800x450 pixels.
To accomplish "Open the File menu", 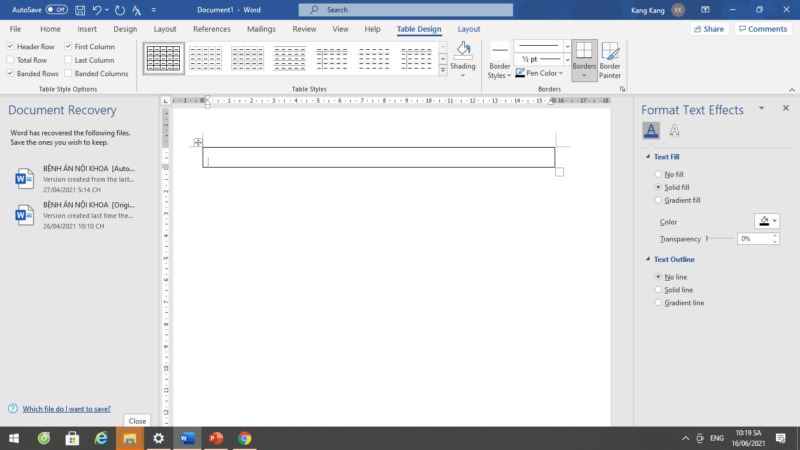I will click(15, 29).
